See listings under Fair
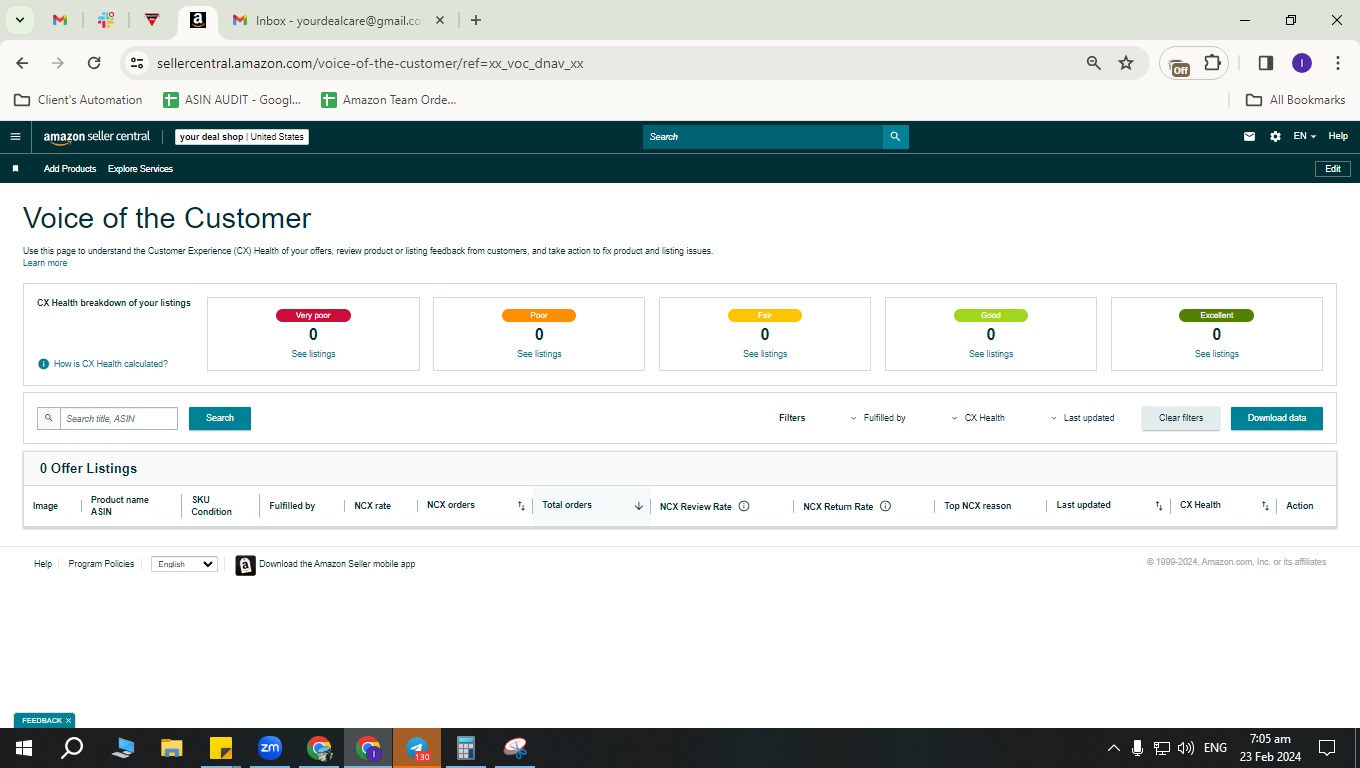The height and width of the screenshot is (768, 1360). point(765,354)
